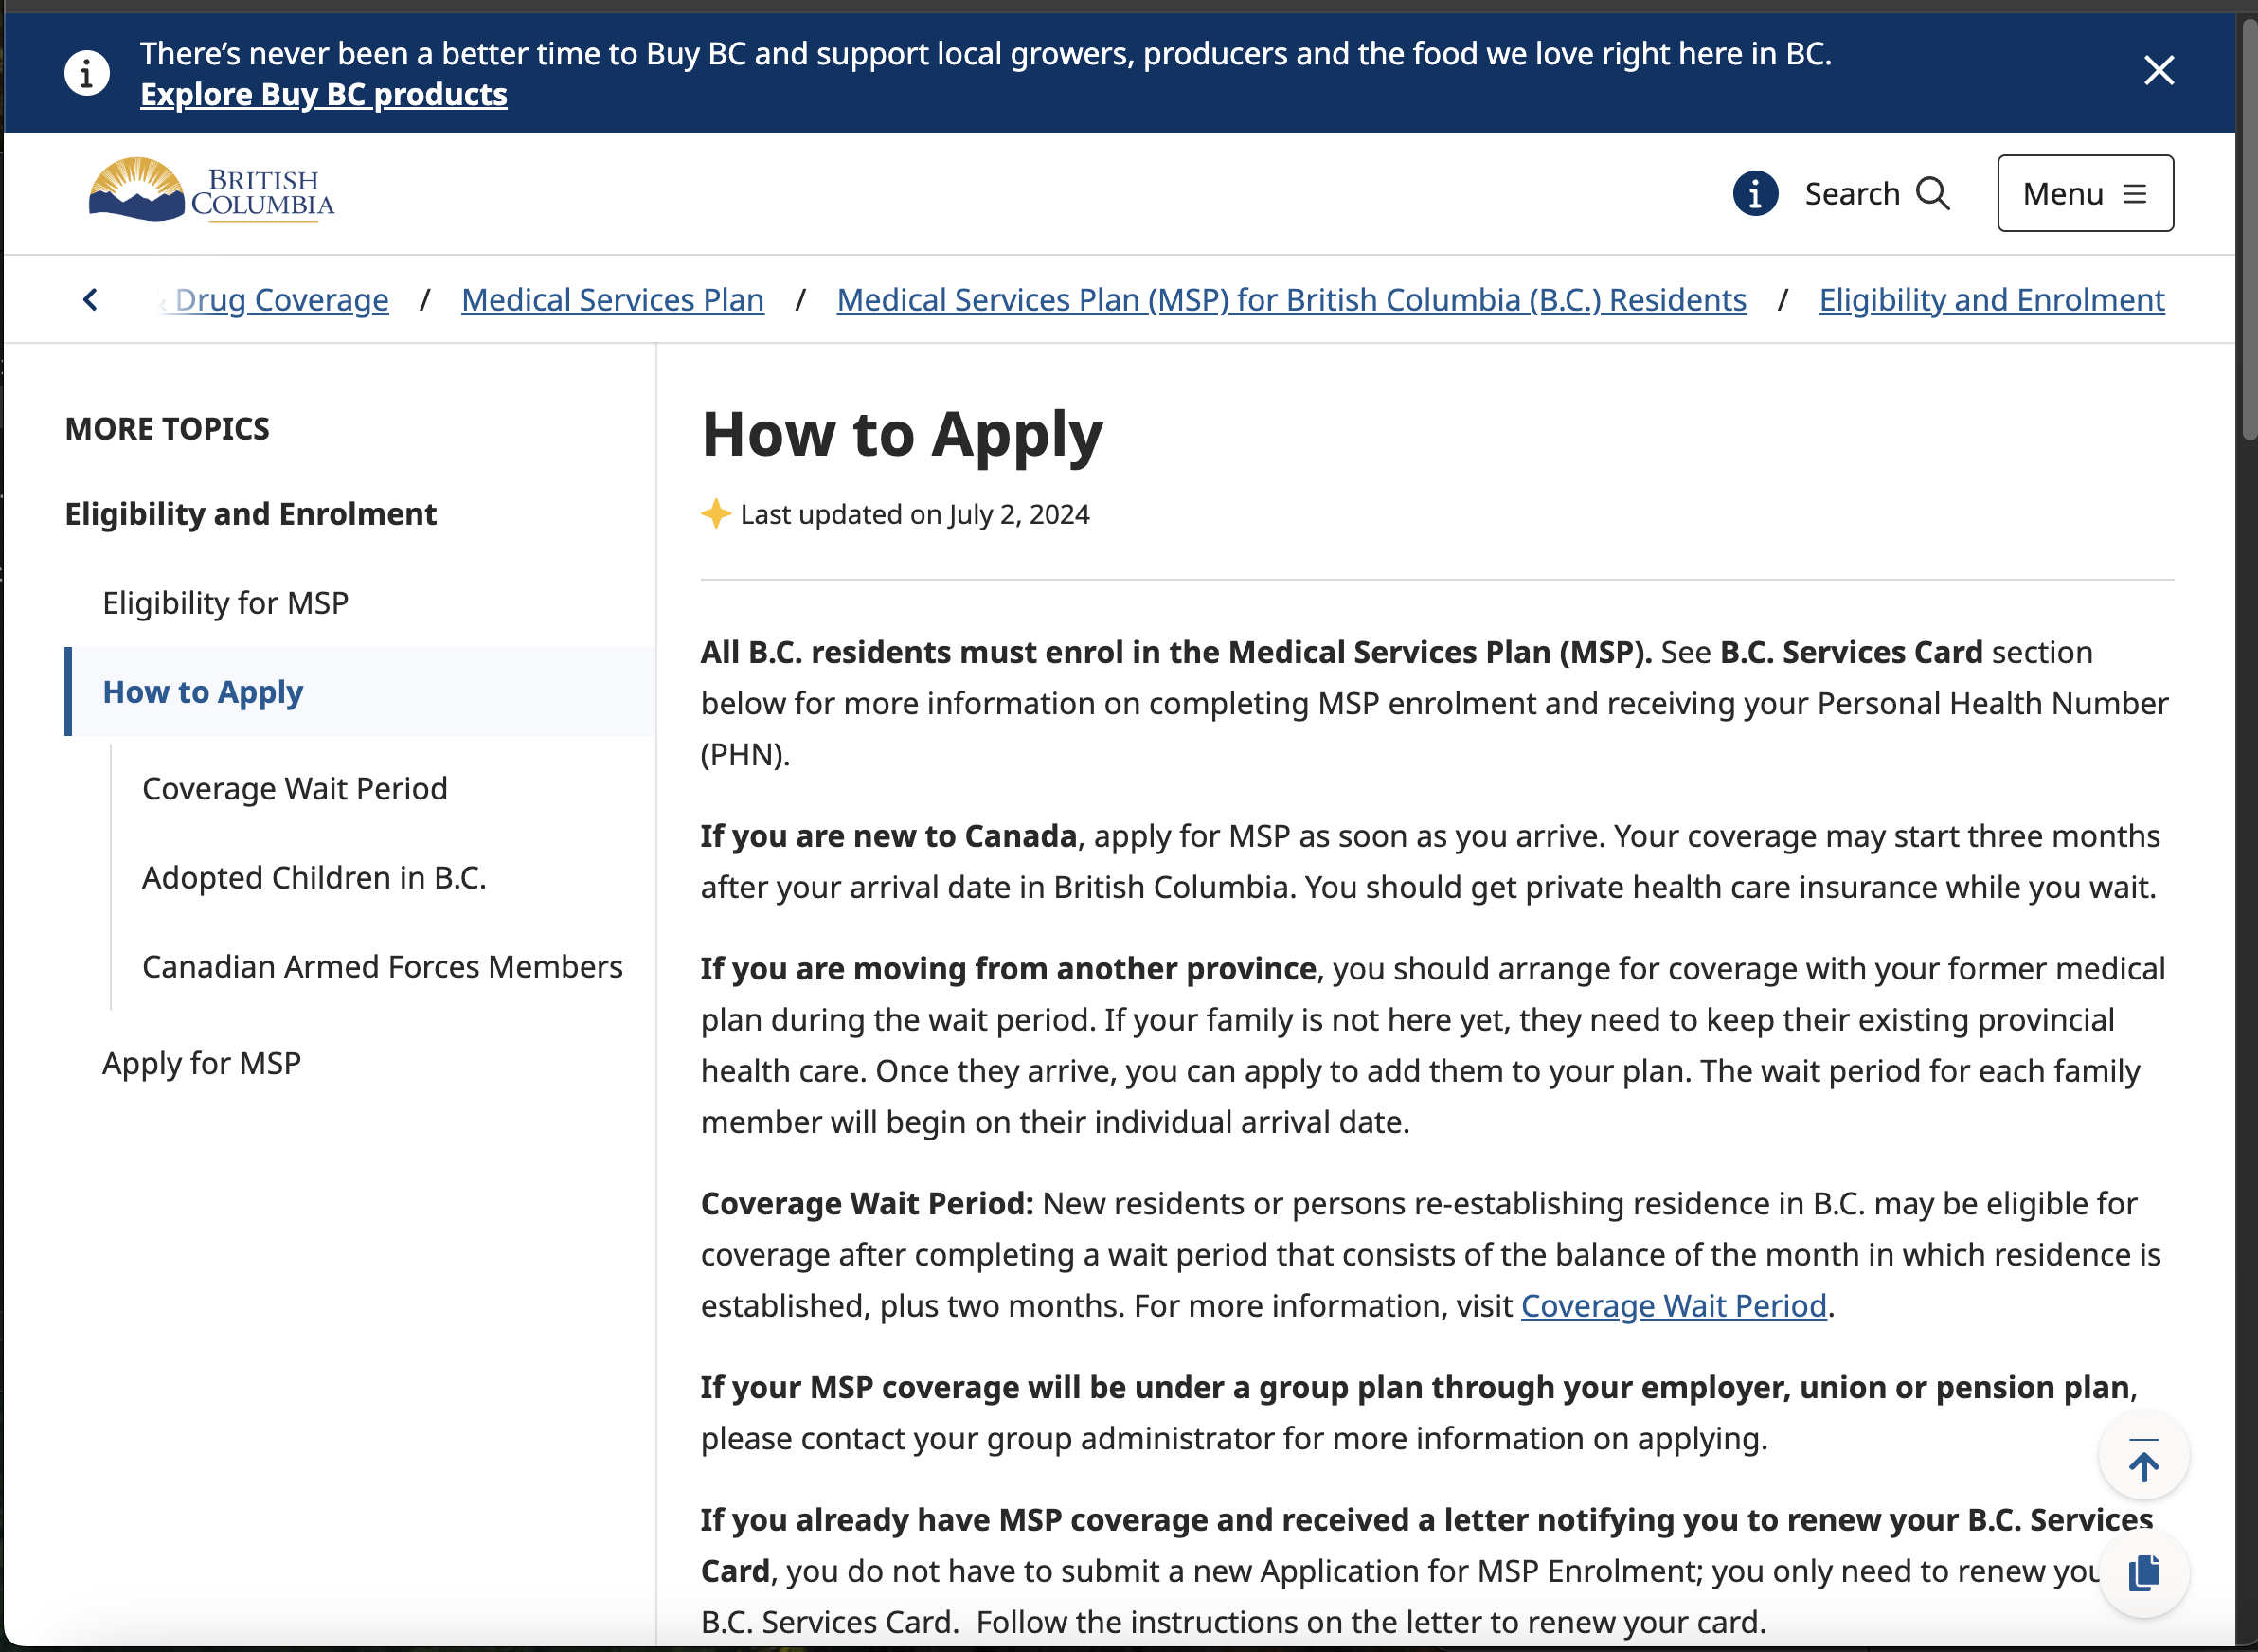The image size is (2258, 1652).
Task: Click the Last updated on July 2, 2024 text
Action: (914, 514)
